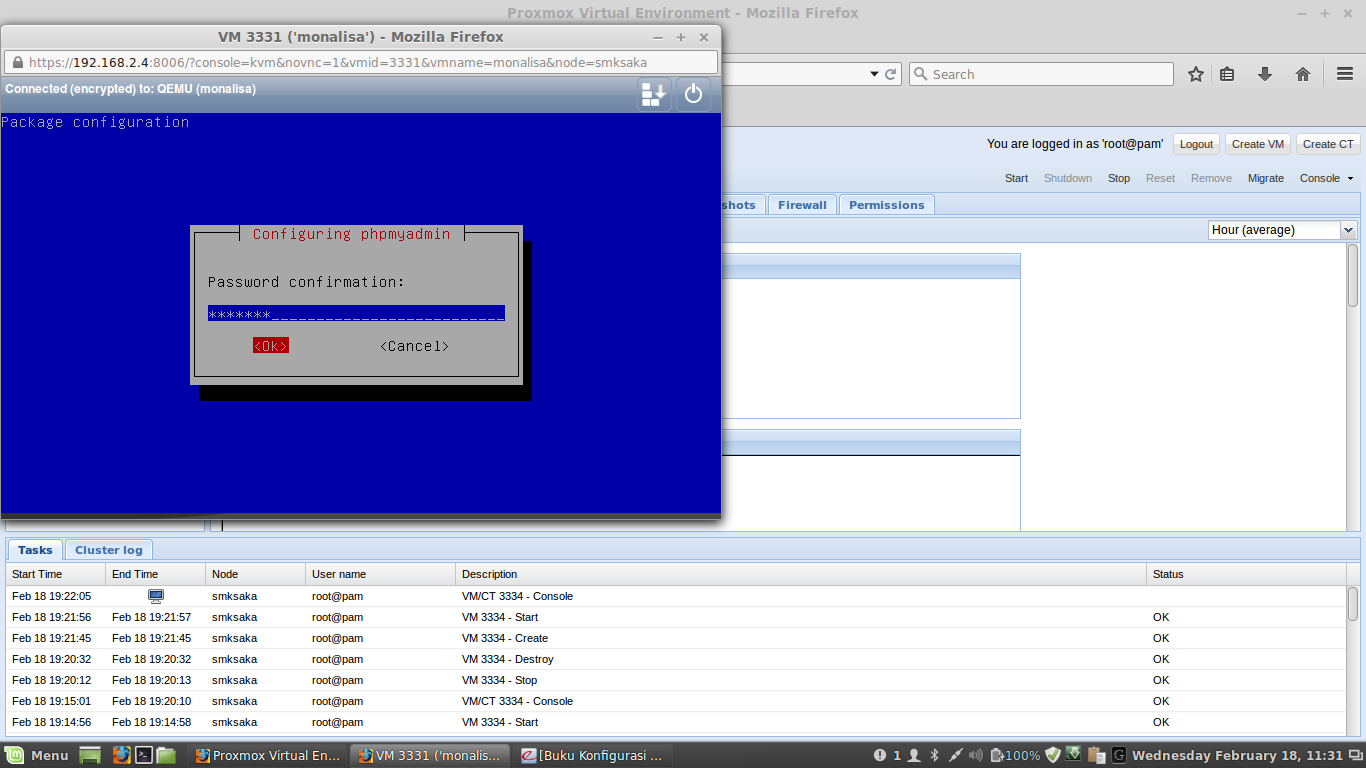Switch to the Permissions tab

tap(887, 205)
